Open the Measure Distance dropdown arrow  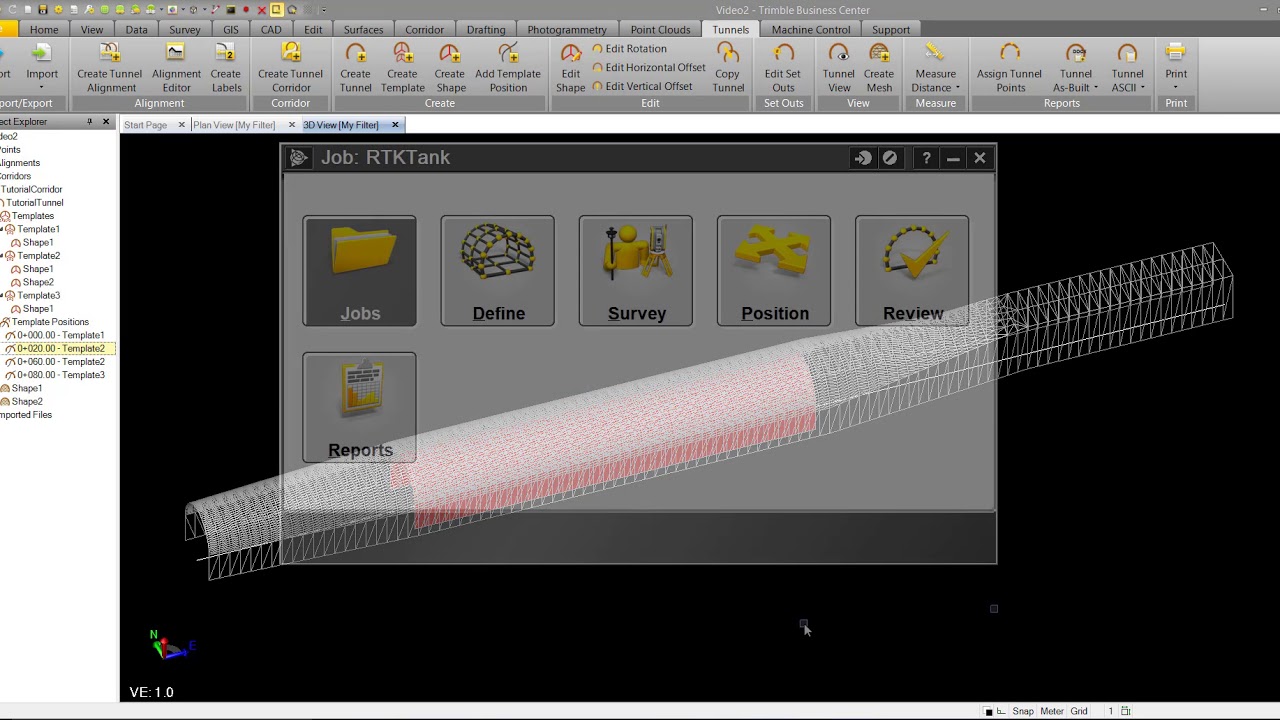coord(958,88)
